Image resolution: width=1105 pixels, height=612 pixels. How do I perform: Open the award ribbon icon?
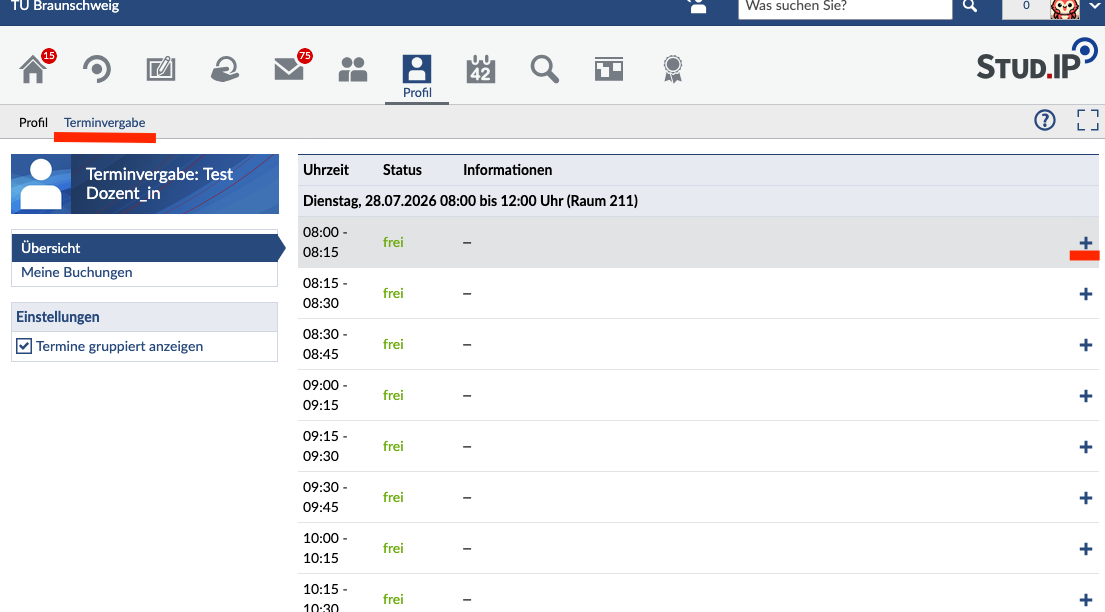[673, 69]
